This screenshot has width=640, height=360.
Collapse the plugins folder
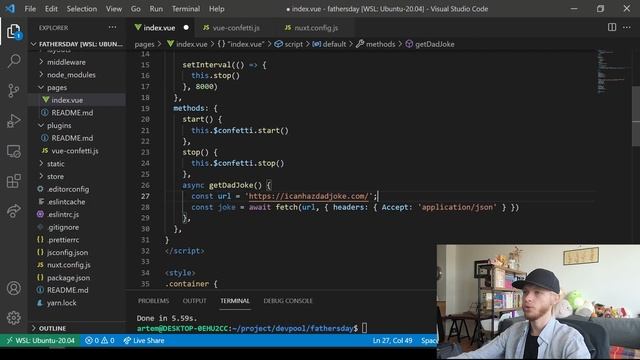[x=77, y=125]
